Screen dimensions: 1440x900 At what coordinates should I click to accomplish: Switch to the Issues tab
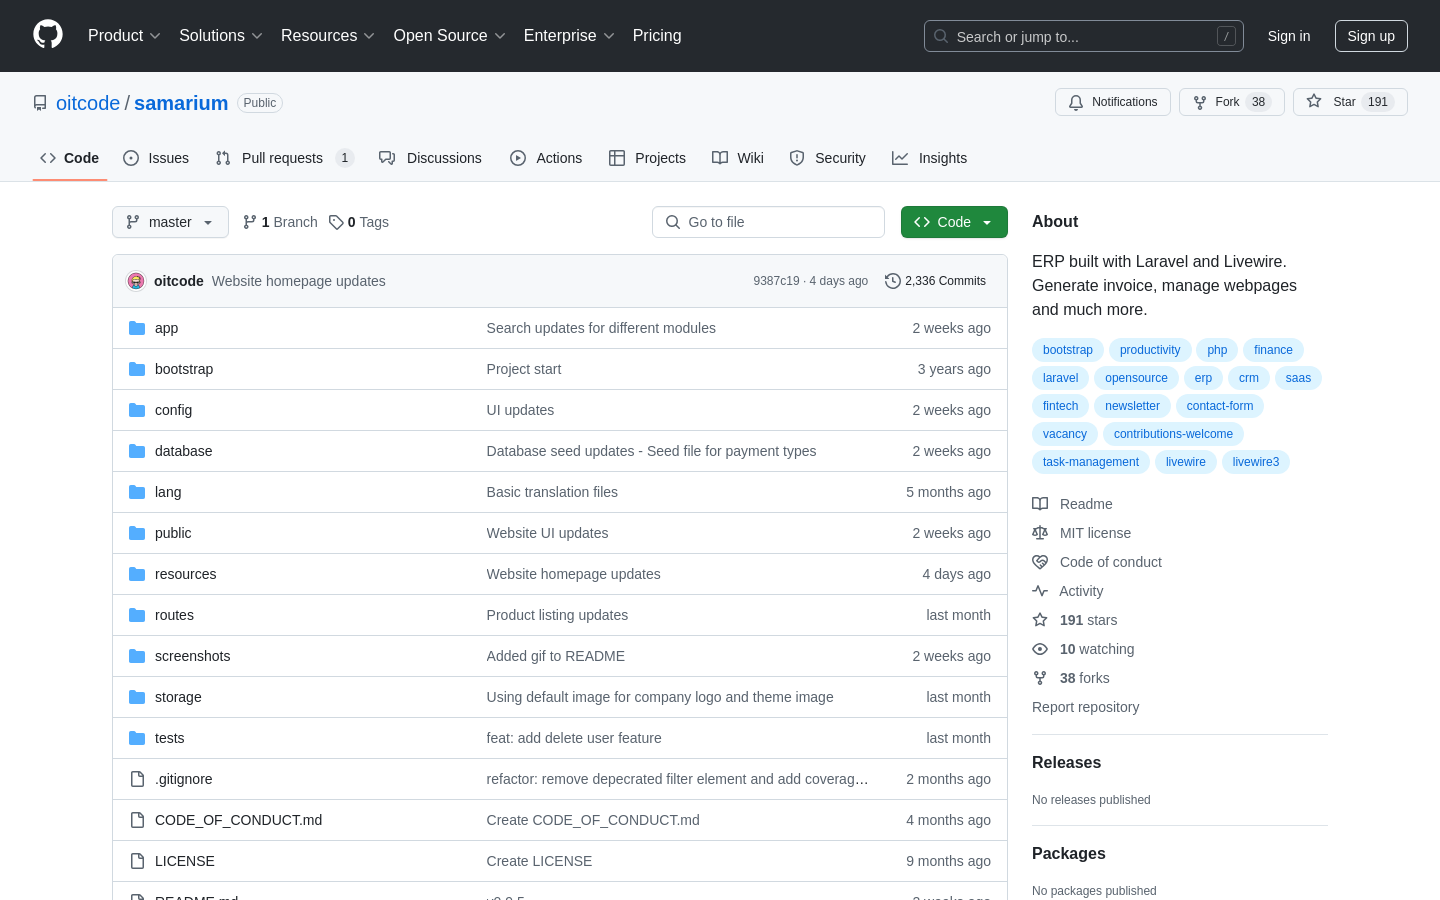click(156, 158)
